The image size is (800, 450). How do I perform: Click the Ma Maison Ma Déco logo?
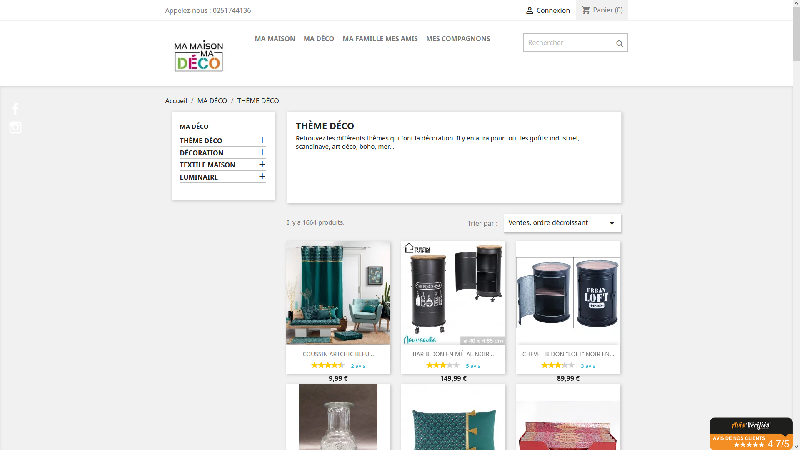pyautogui.click(x=198, y=55)
